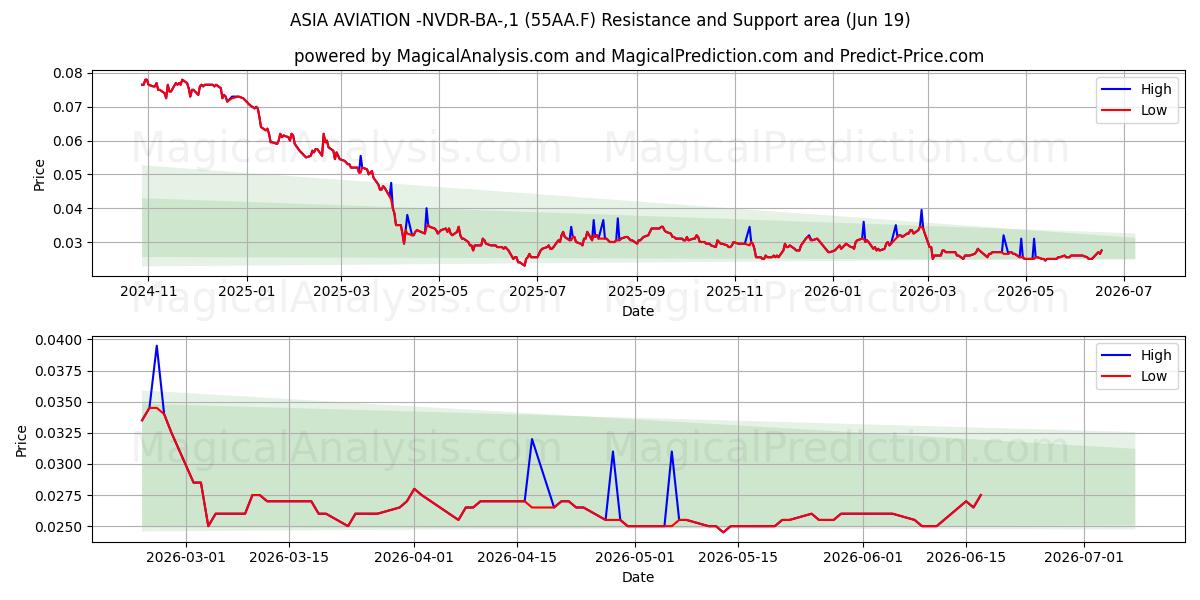Screen dimensions: 1200x600
Task: Click the 2026-05 date label on top chart
Action: coord(1026,291)
